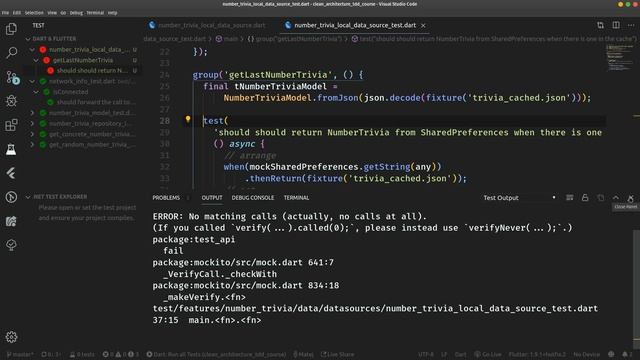Click the lightbulb code action on line 28
Screen dimensions: 640x360
[x=188, y=119]
